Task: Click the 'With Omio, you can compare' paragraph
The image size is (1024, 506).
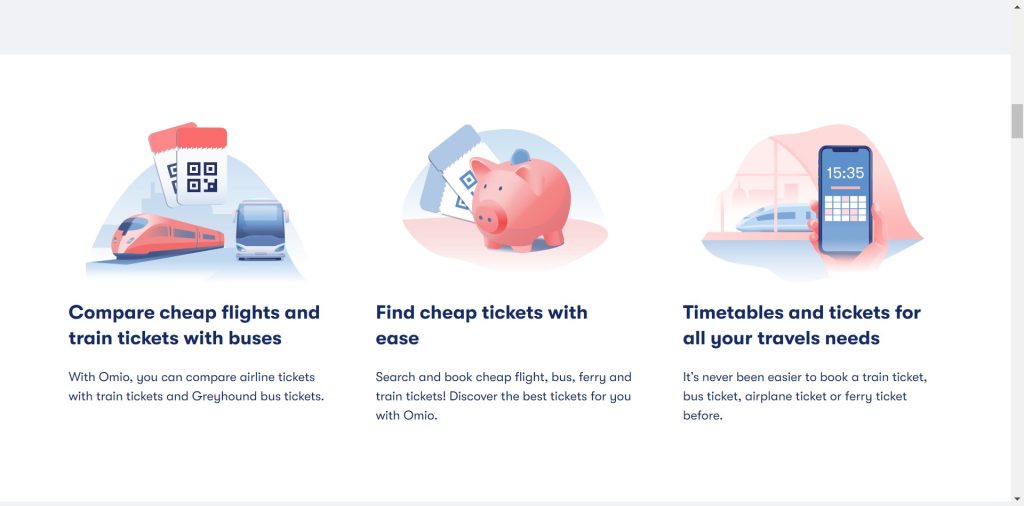Action: tap(196, 387)
